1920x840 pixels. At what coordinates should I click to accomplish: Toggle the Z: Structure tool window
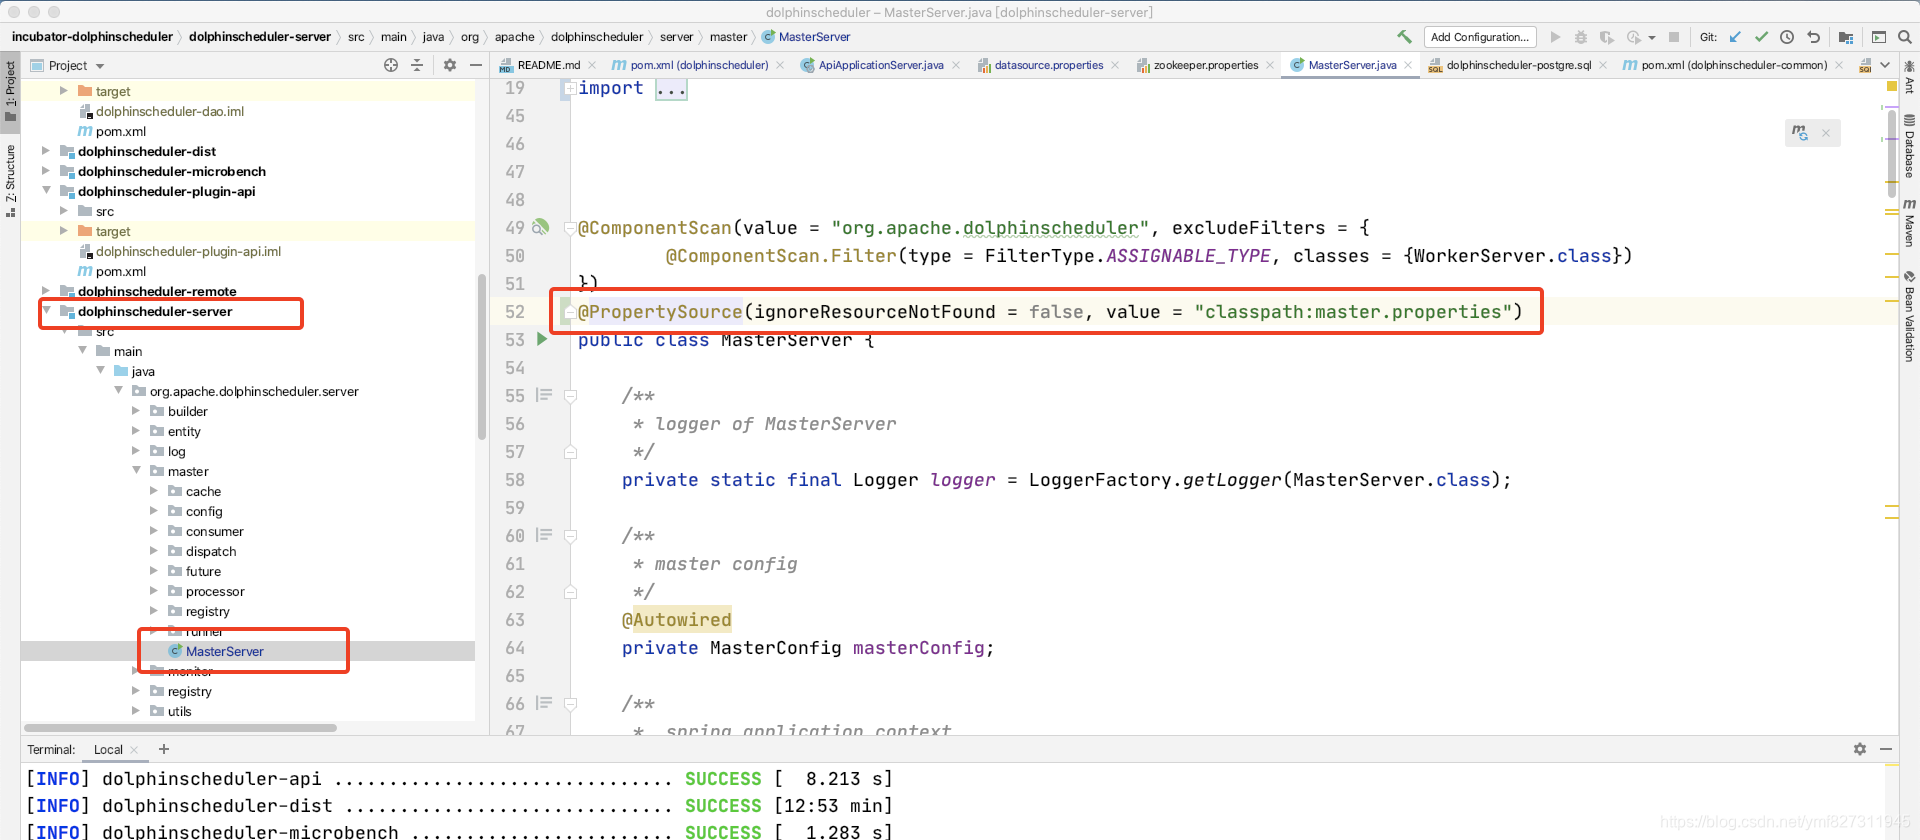pyautogui.click(x=10, y=180)
